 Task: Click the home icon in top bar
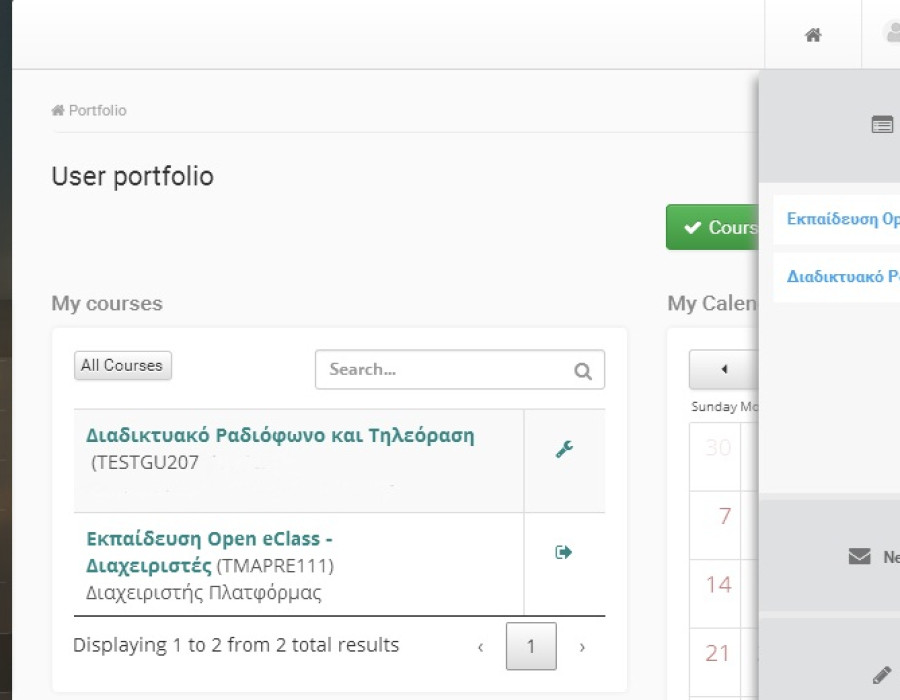point(813,35)
